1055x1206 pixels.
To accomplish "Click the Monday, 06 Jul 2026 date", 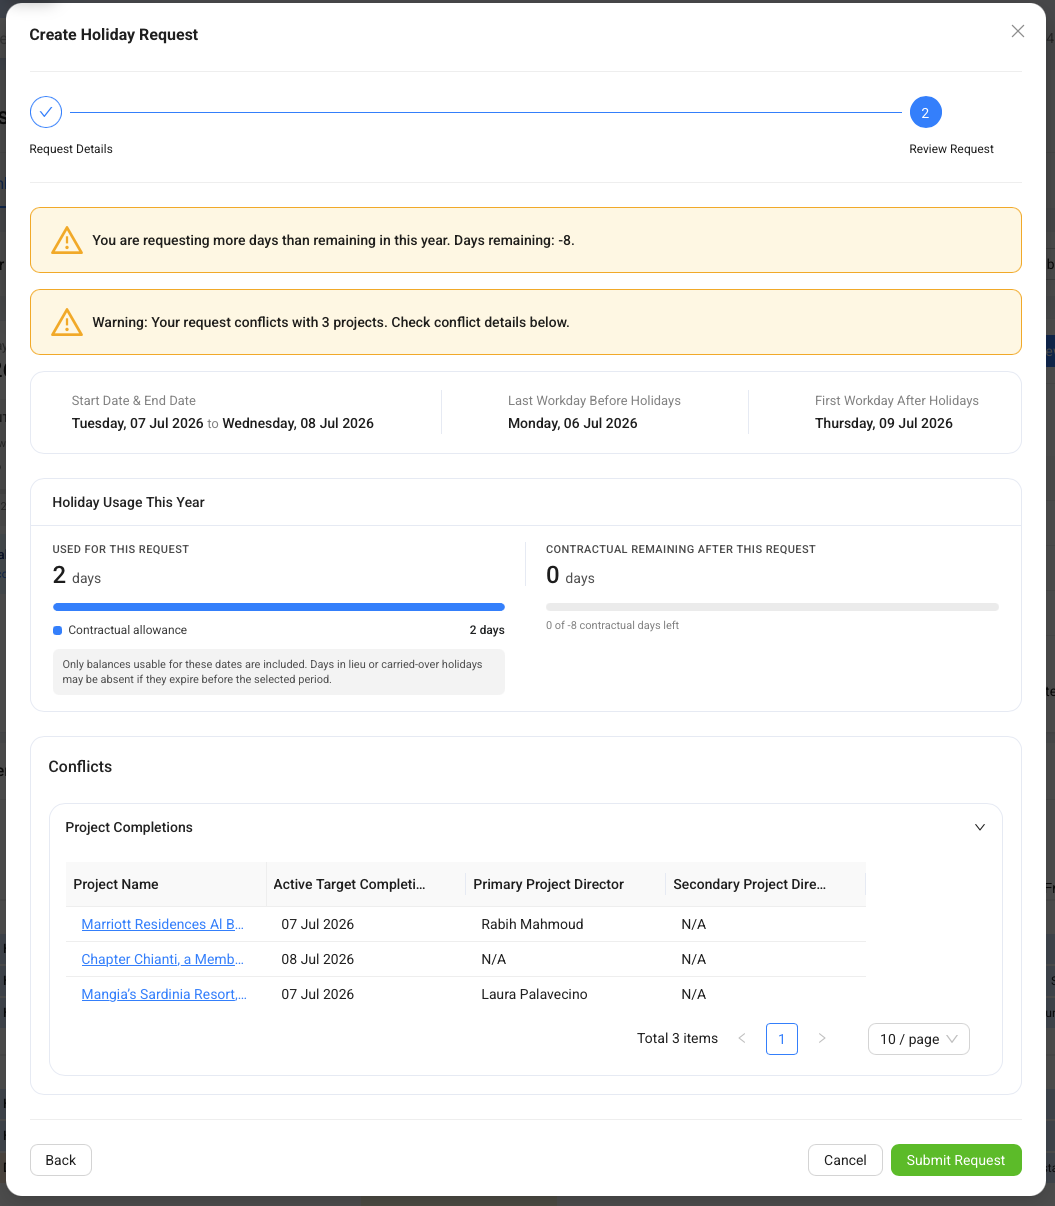I will point(573,423).
